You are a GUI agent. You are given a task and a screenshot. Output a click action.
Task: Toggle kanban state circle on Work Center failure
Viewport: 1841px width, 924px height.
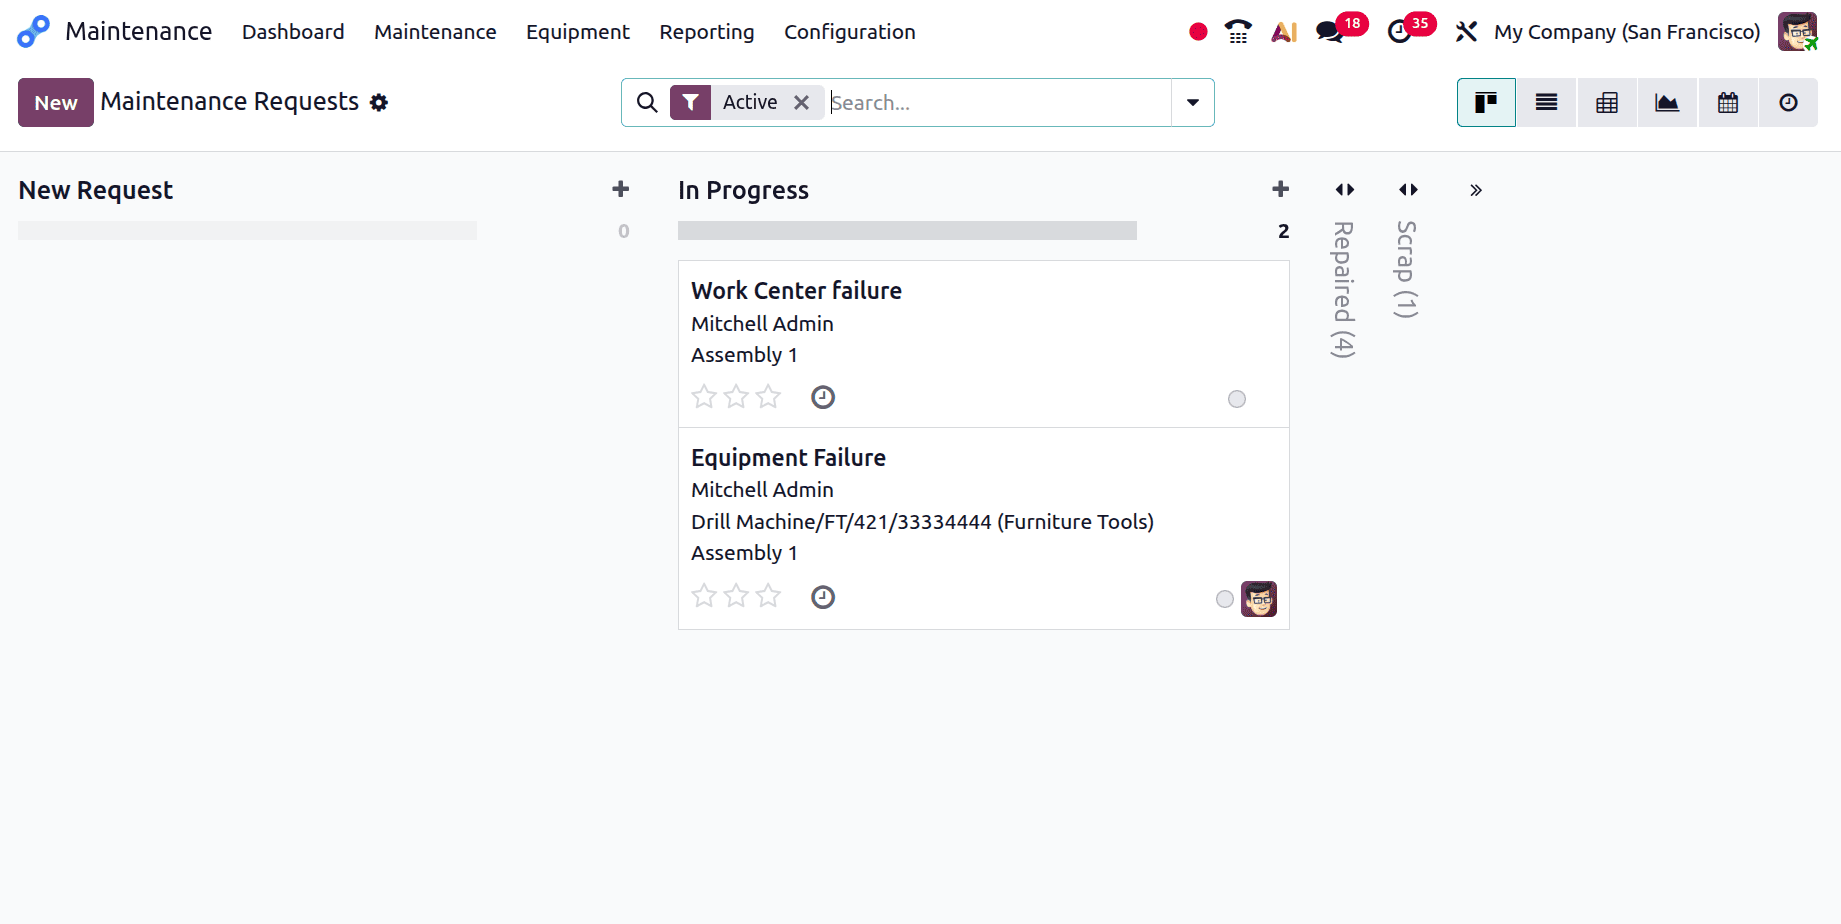pos(1237,399)
